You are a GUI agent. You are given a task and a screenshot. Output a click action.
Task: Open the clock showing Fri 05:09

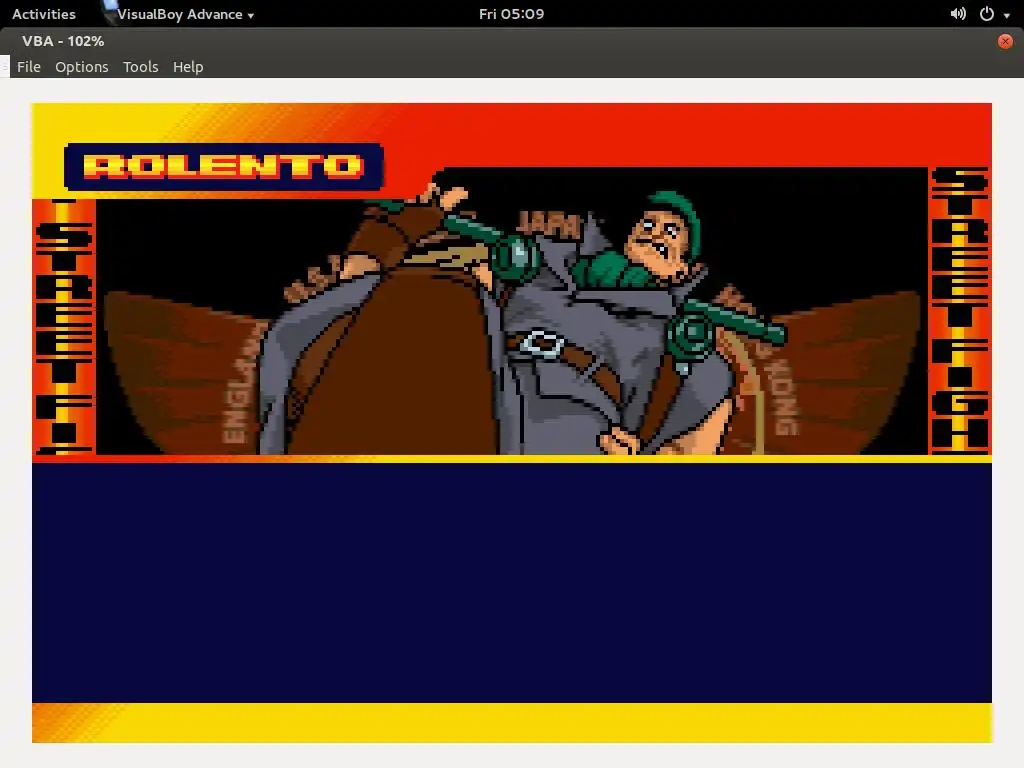[x=511, y=14]
